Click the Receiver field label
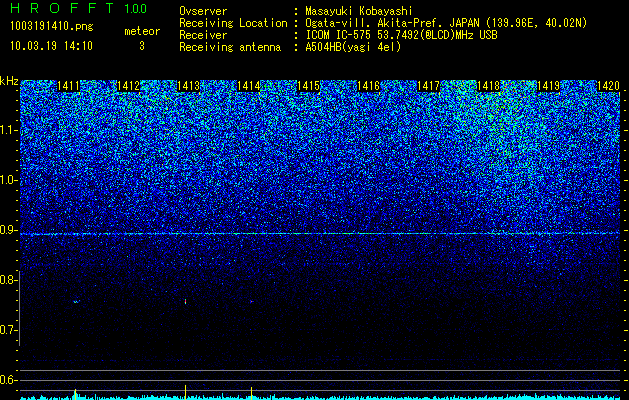 pyautogui.click(x=203, y=35)
